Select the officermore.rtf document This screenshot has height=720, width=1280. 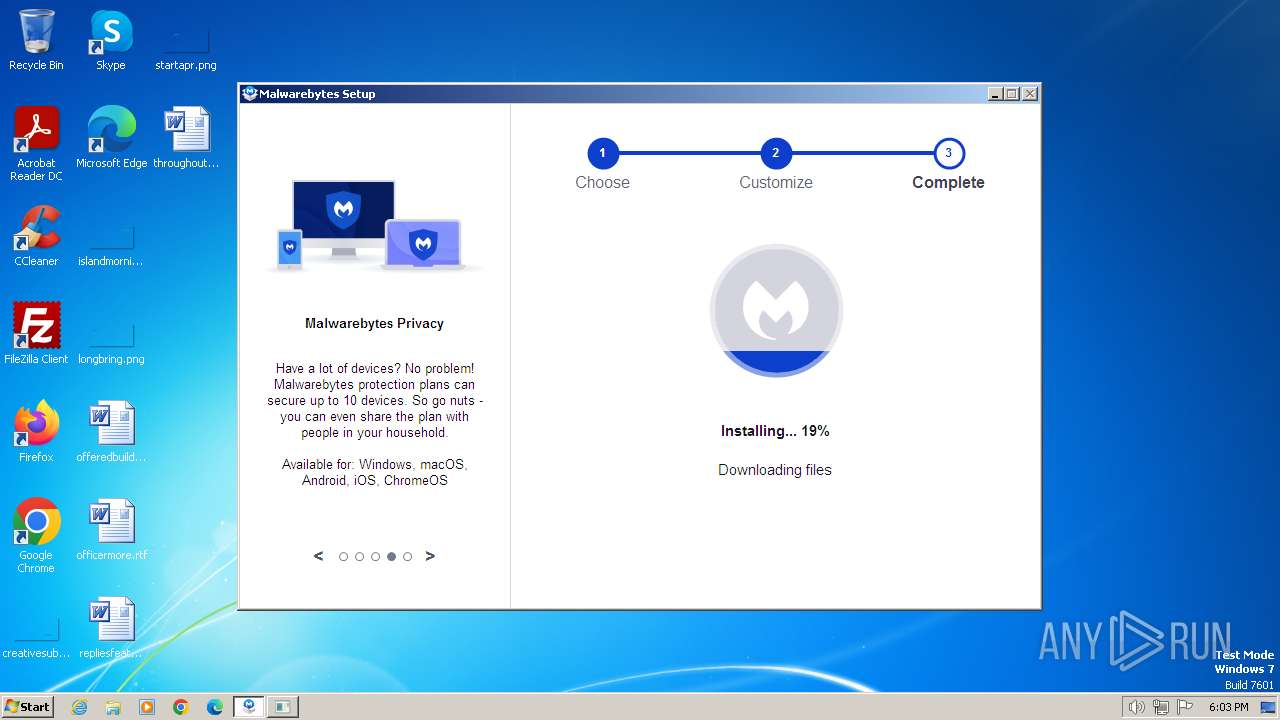pyautogui.click(x=111, y=530)
